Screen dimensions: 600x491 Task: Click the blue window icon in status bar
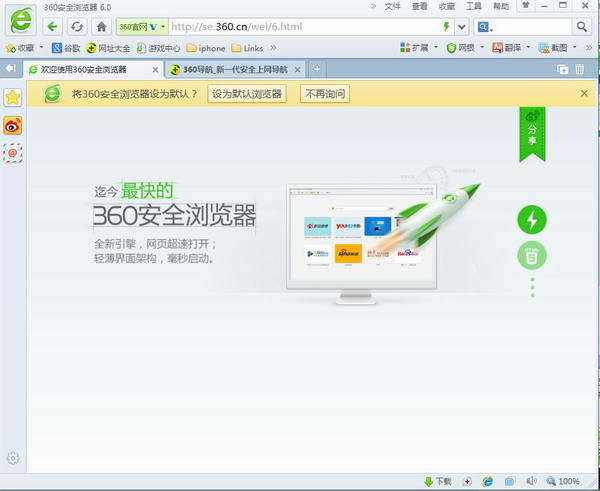(509, 481)
